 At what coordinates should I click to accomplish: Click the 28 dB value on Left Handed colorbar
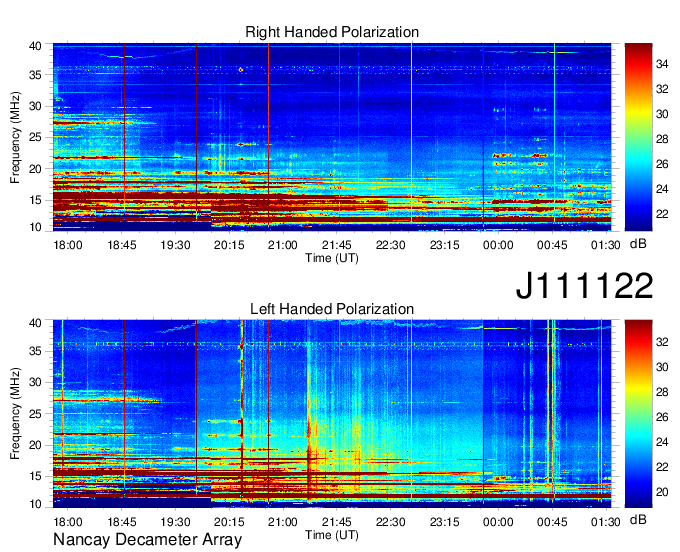(x=662, y=392)
